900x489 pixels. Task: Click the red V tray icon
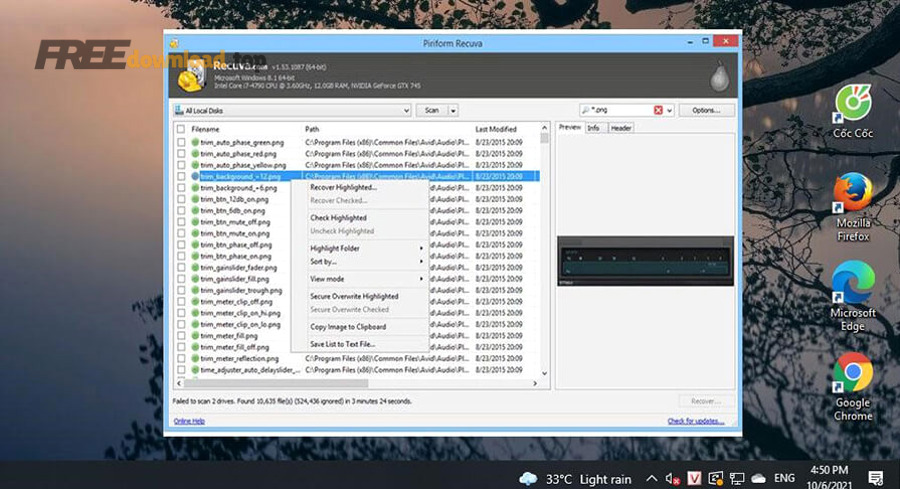(x=694, y=478)
